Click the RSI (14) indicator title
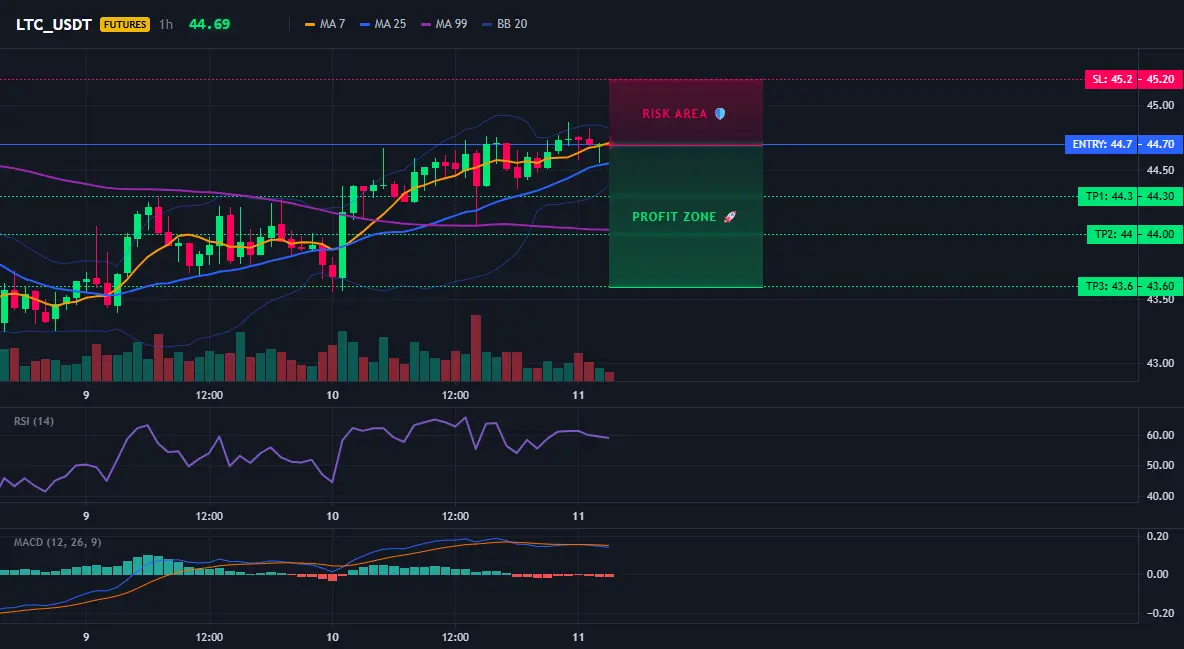 click(34, 421)
